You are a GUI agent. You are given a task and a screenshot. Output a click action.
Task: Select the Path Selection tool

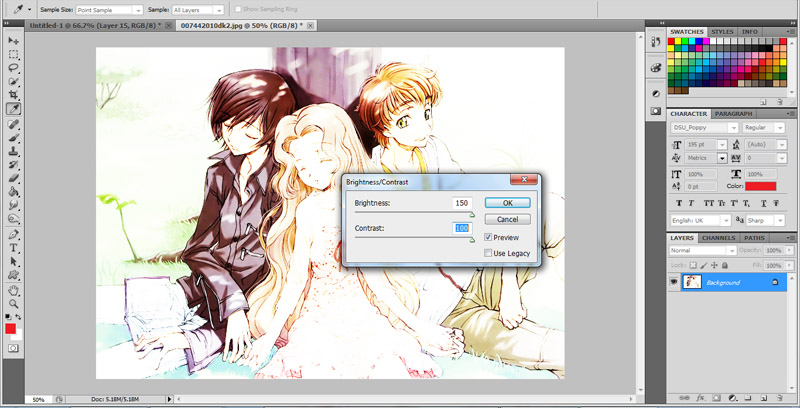click(13, 262)
